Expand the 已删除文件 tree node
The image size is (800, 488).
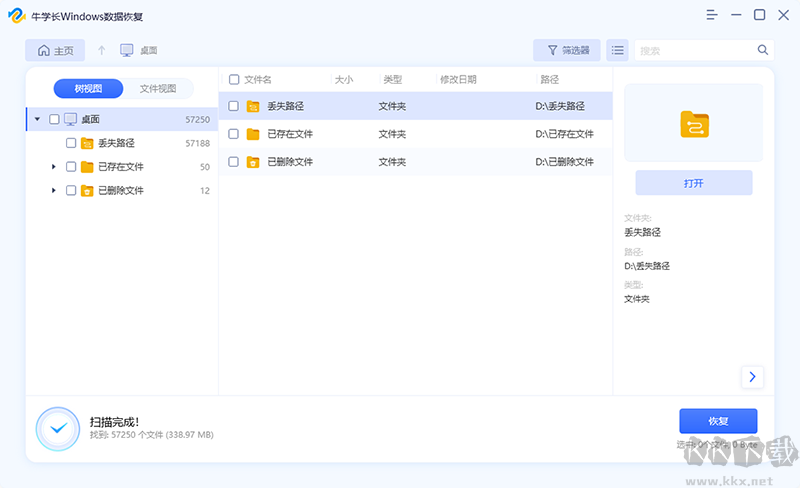[54, 190]
